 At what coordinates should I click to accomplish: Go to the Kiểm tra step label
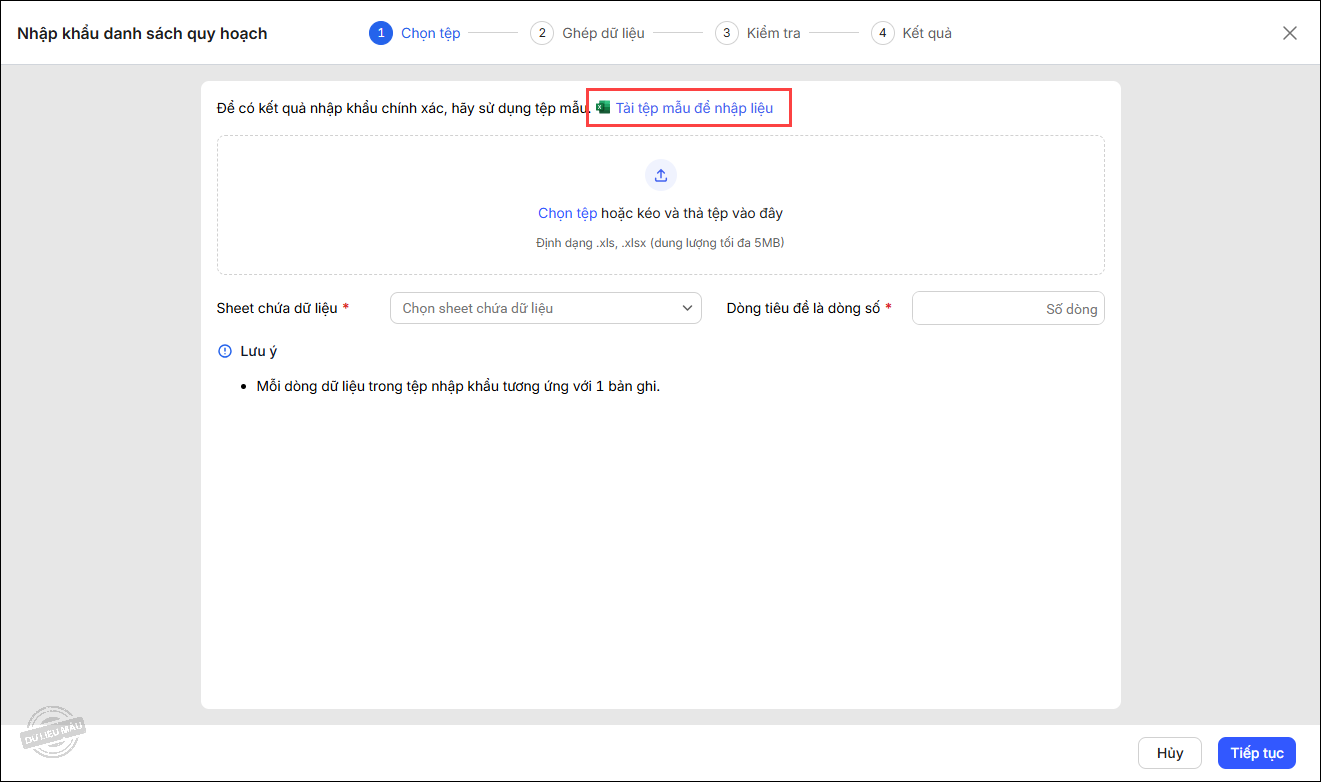click(x=773, y=33)
